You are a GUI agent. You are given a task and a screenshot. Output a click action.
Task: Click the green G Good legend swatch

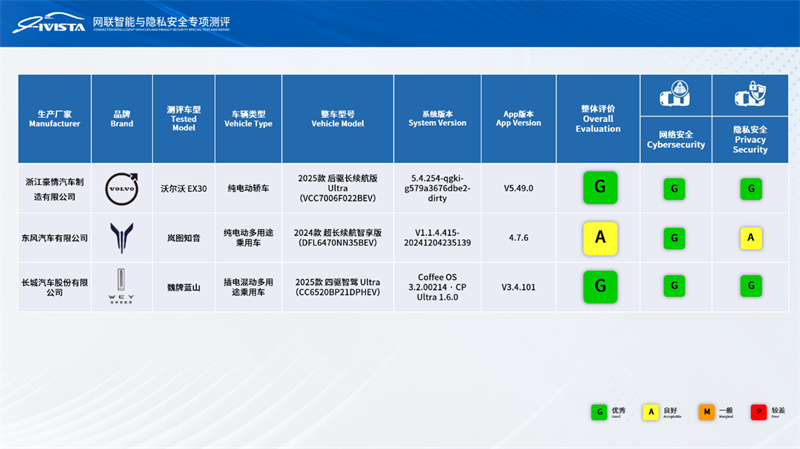(x=599, y=411)
